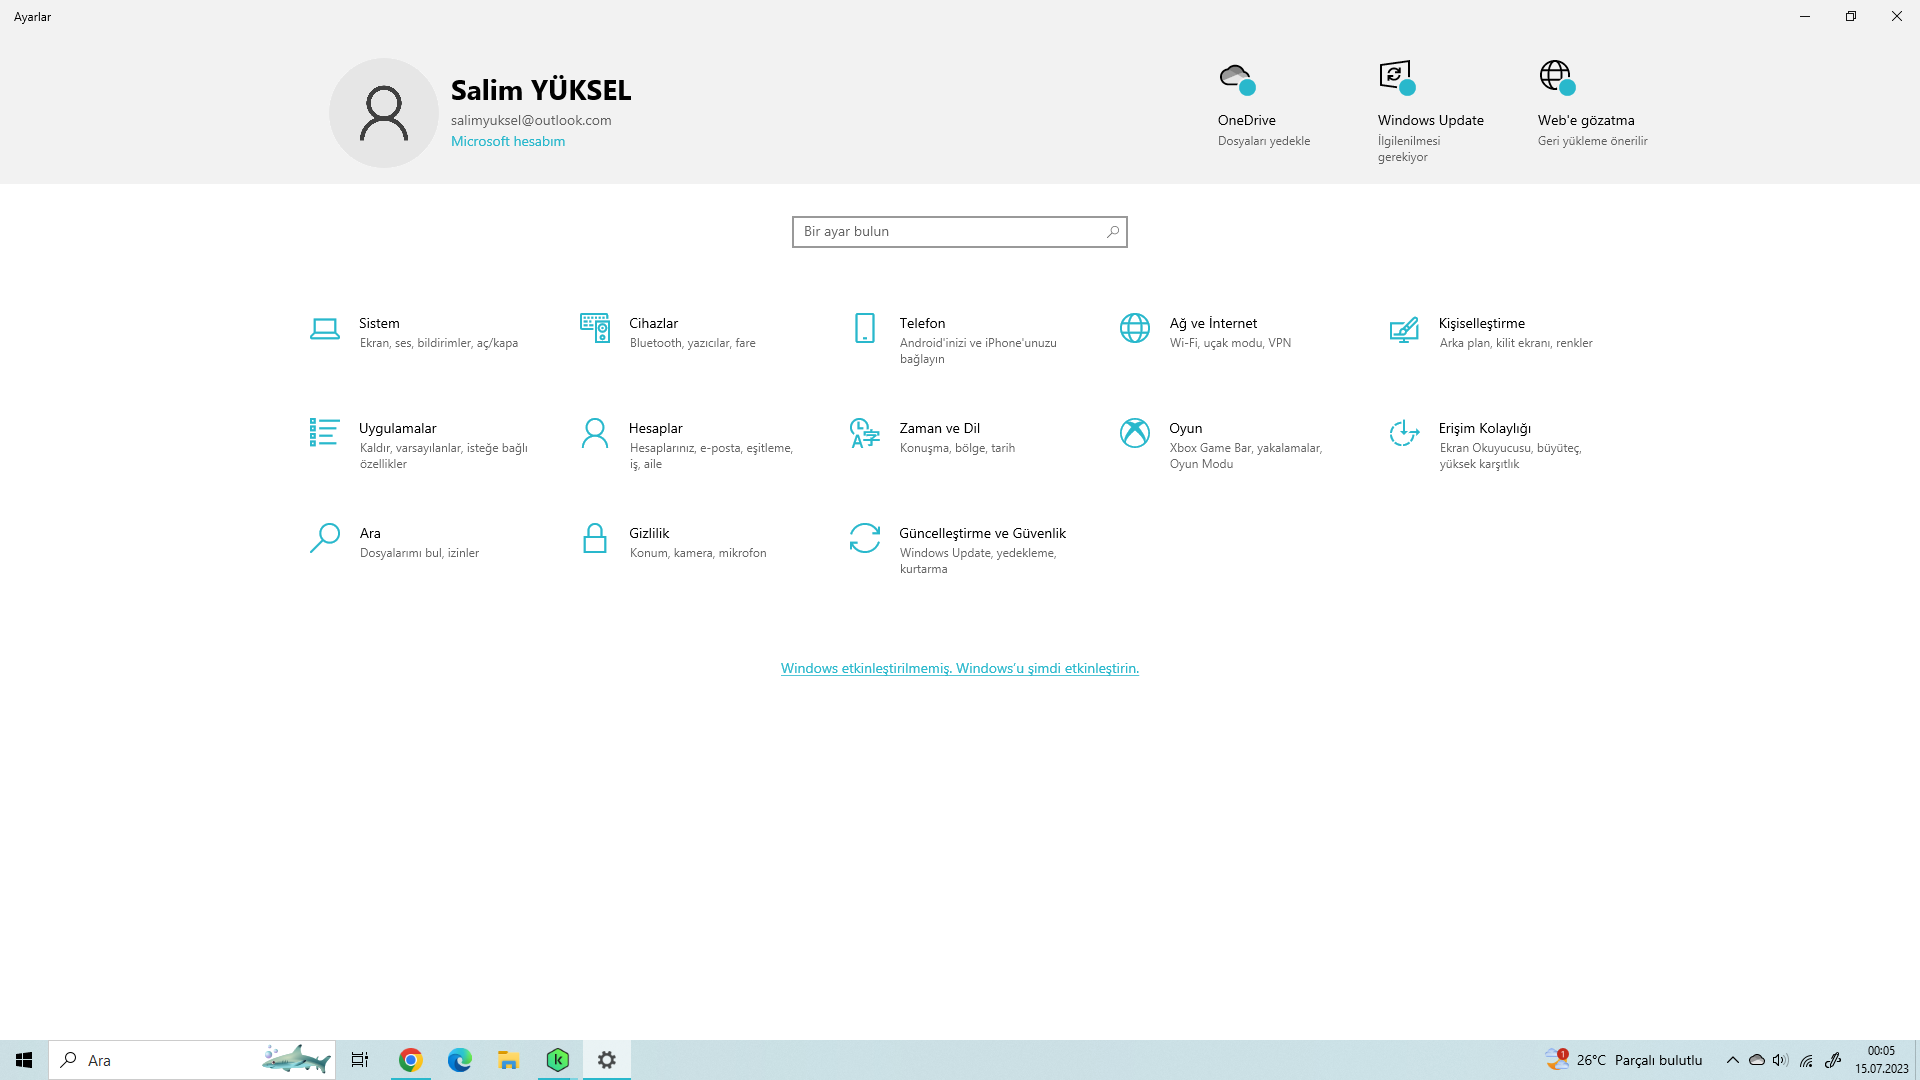
Task: Open Kişiselleştirme personalization icon
Action: [x=1404, y=328]
